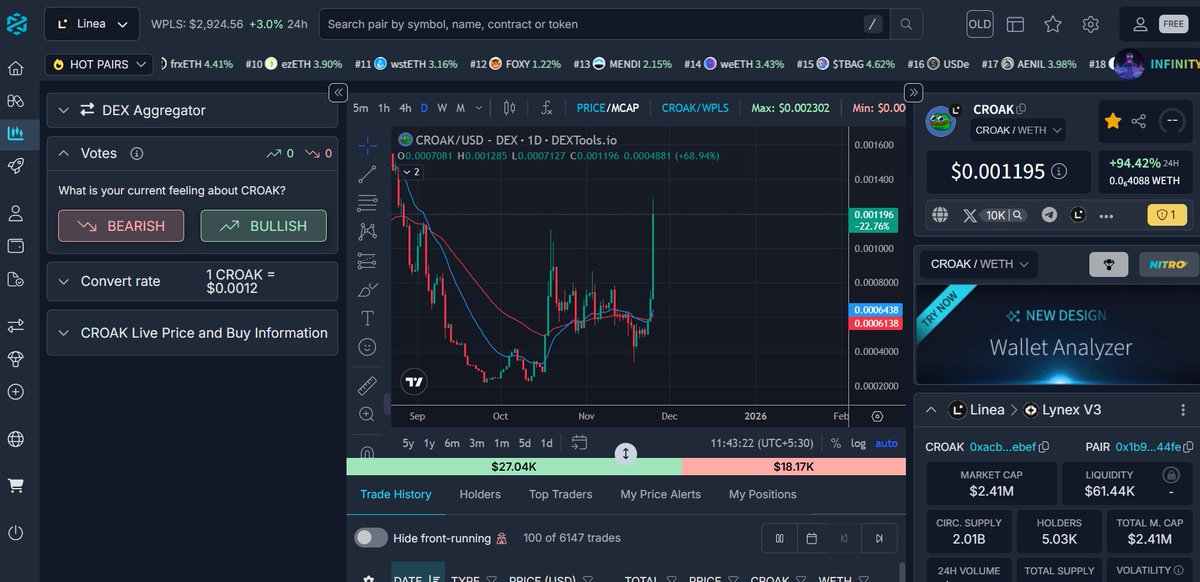
Task: Collapse the Votes panel
Action: click(65, 153)
